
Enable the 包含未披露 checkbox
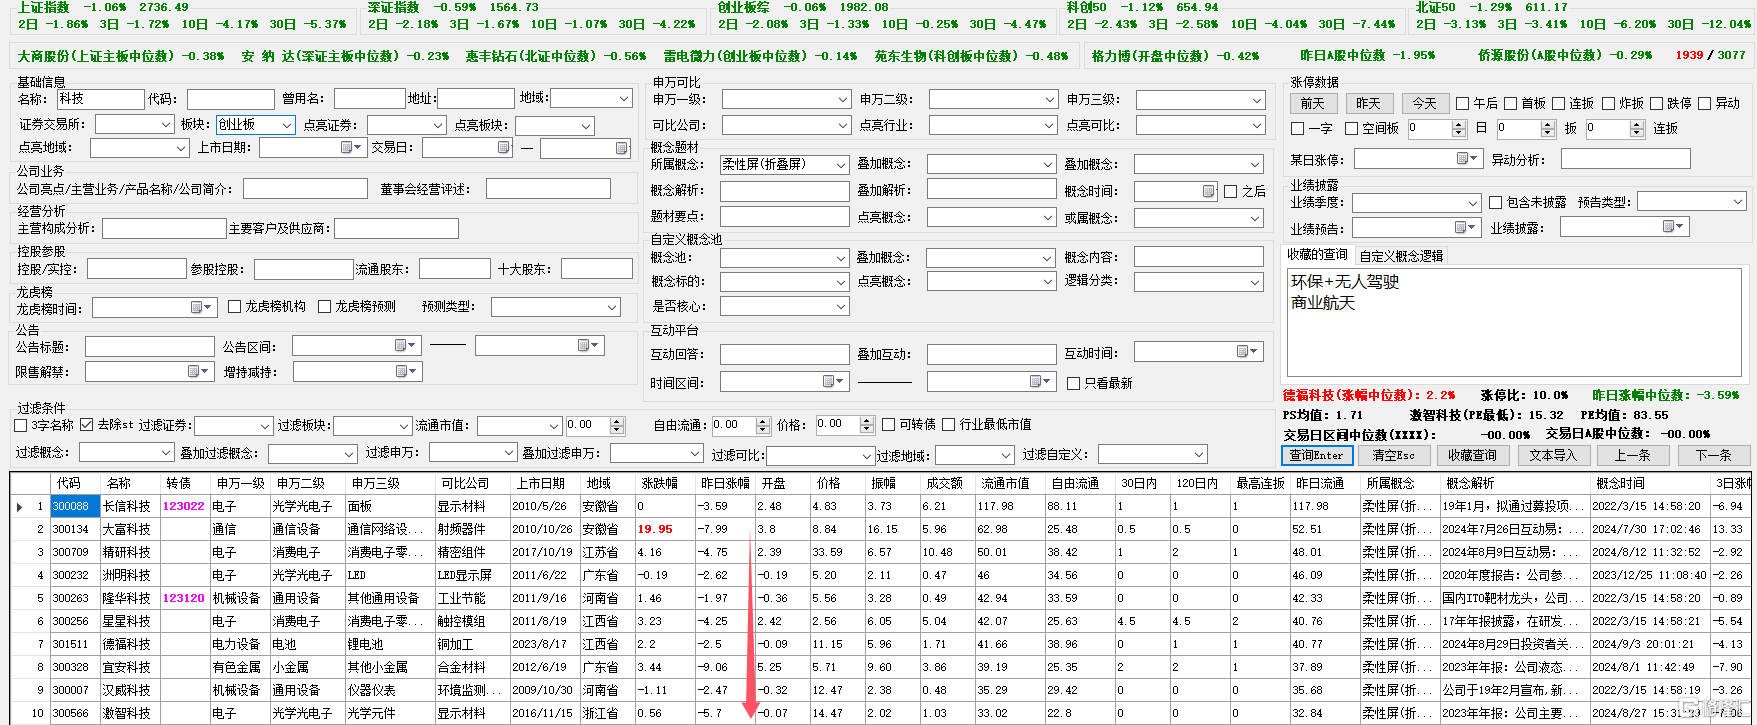pyautogui.click(x=1496, y=202)
